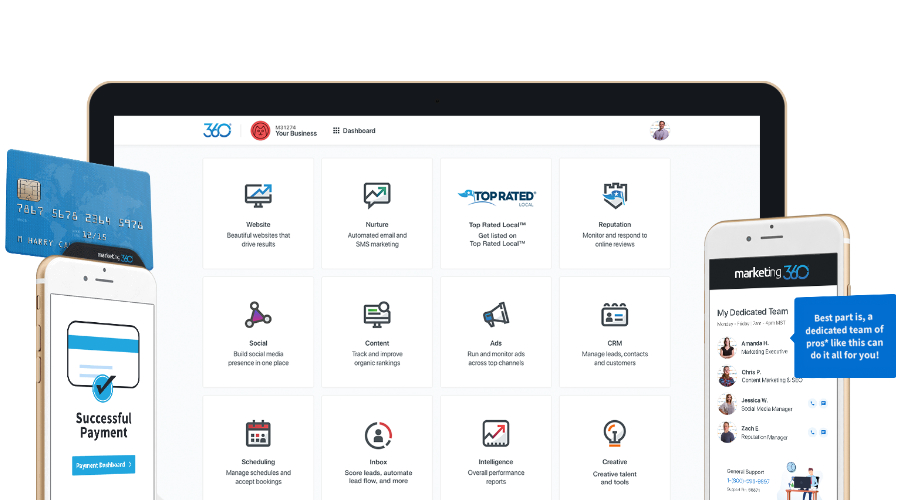
Task: Click the Social network icon
Action: (258, 315)
